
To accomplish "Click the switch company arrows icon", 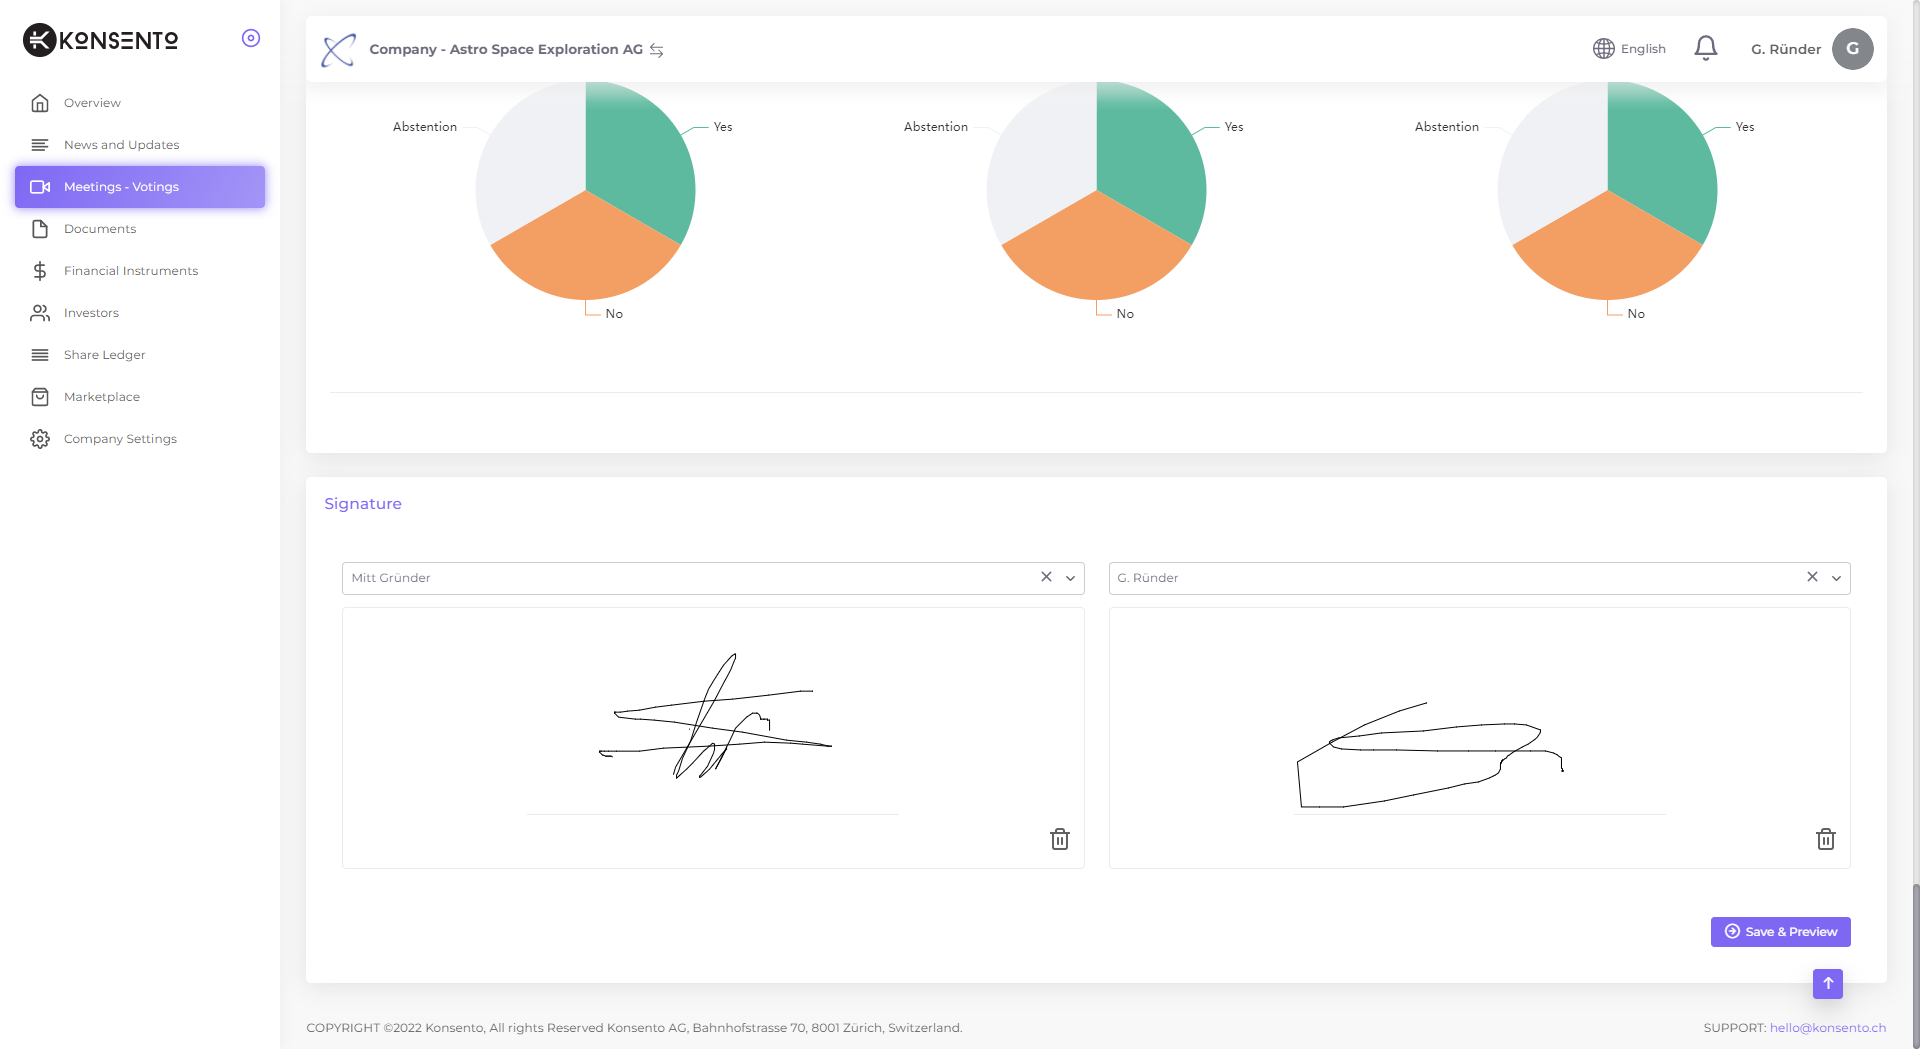I will click(x=657, y=50).
